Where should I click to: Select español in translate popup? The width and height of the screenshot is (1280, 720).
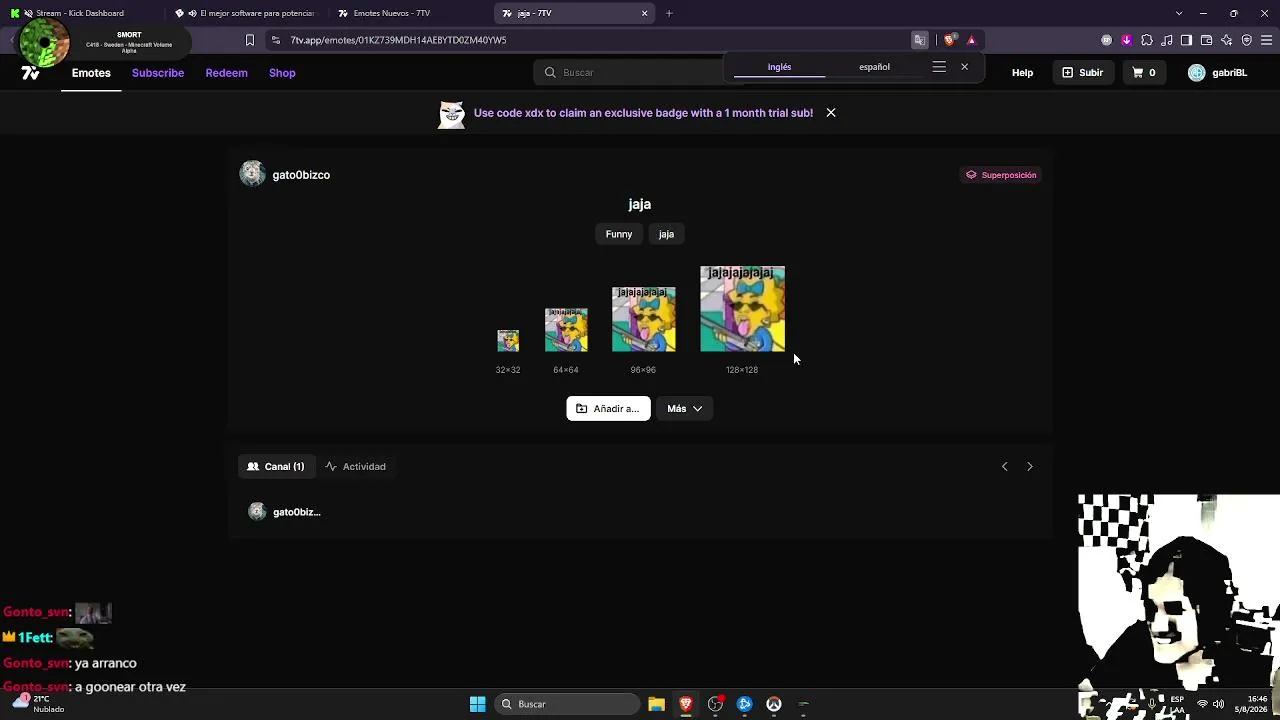(x=874, y=67)
